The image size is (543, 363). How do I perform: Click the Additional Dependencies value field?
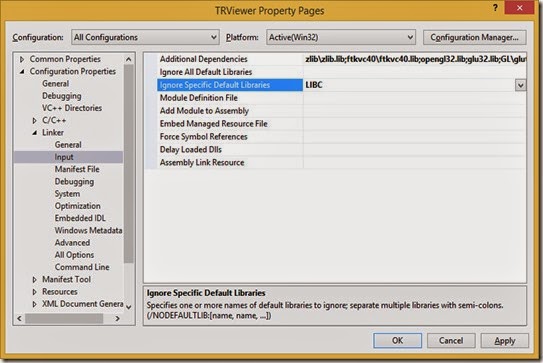pos(415,59)
